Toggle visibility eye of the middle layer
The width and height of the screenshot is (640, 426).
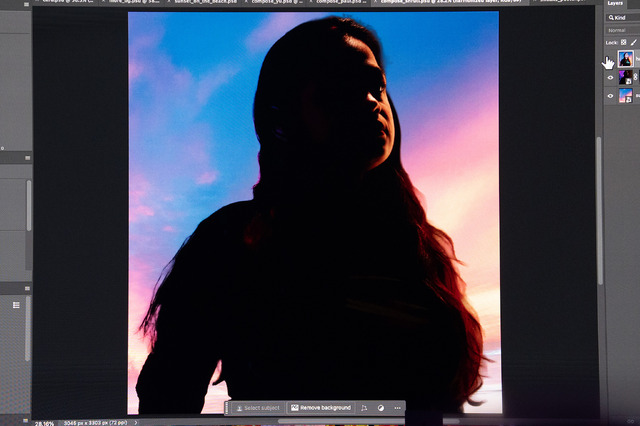610,78
